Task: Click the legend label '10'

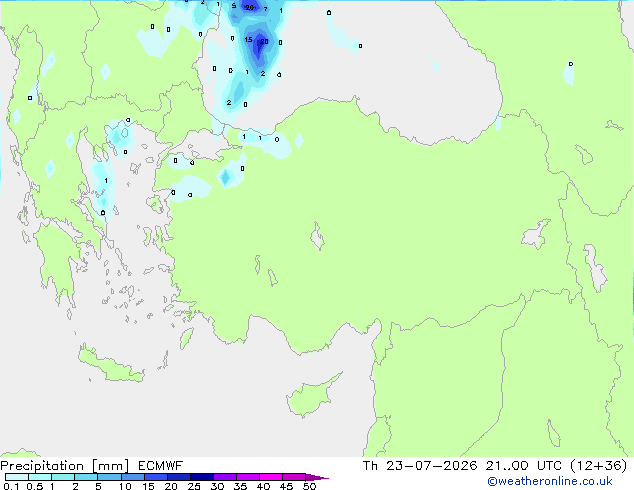Action: [125, 486]
